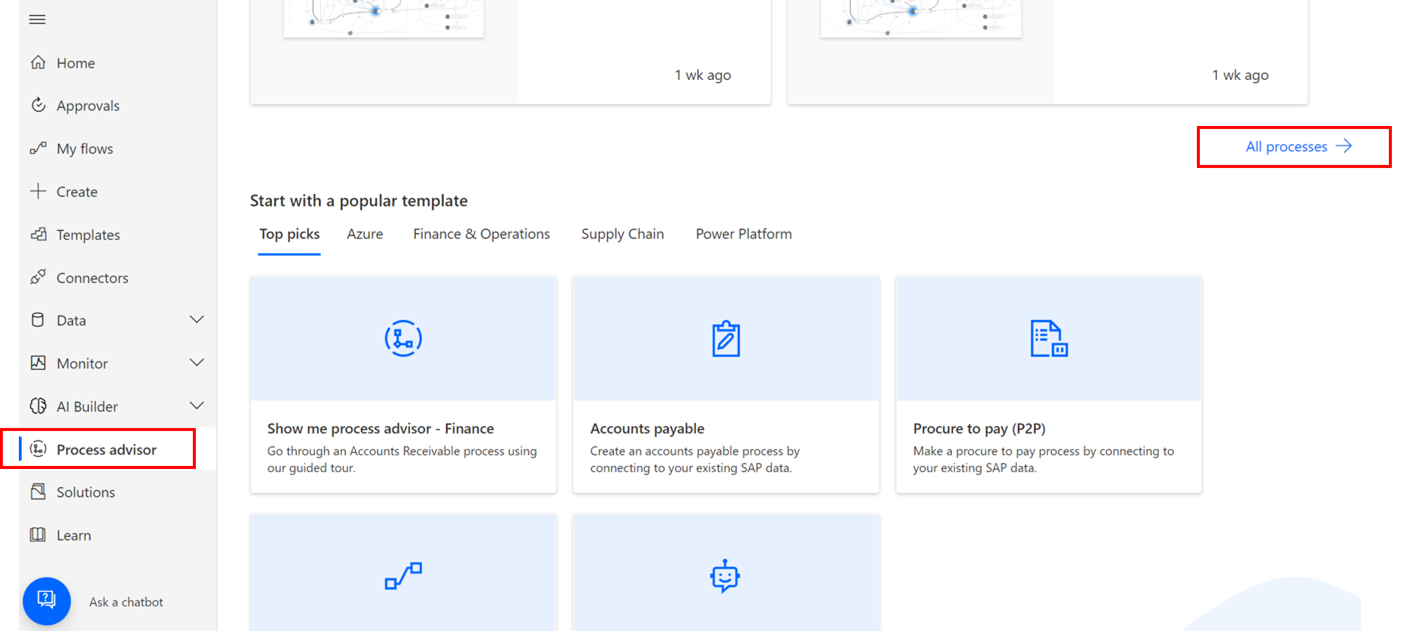Click the Accounts payable template clipboard icon

(725, 338)
